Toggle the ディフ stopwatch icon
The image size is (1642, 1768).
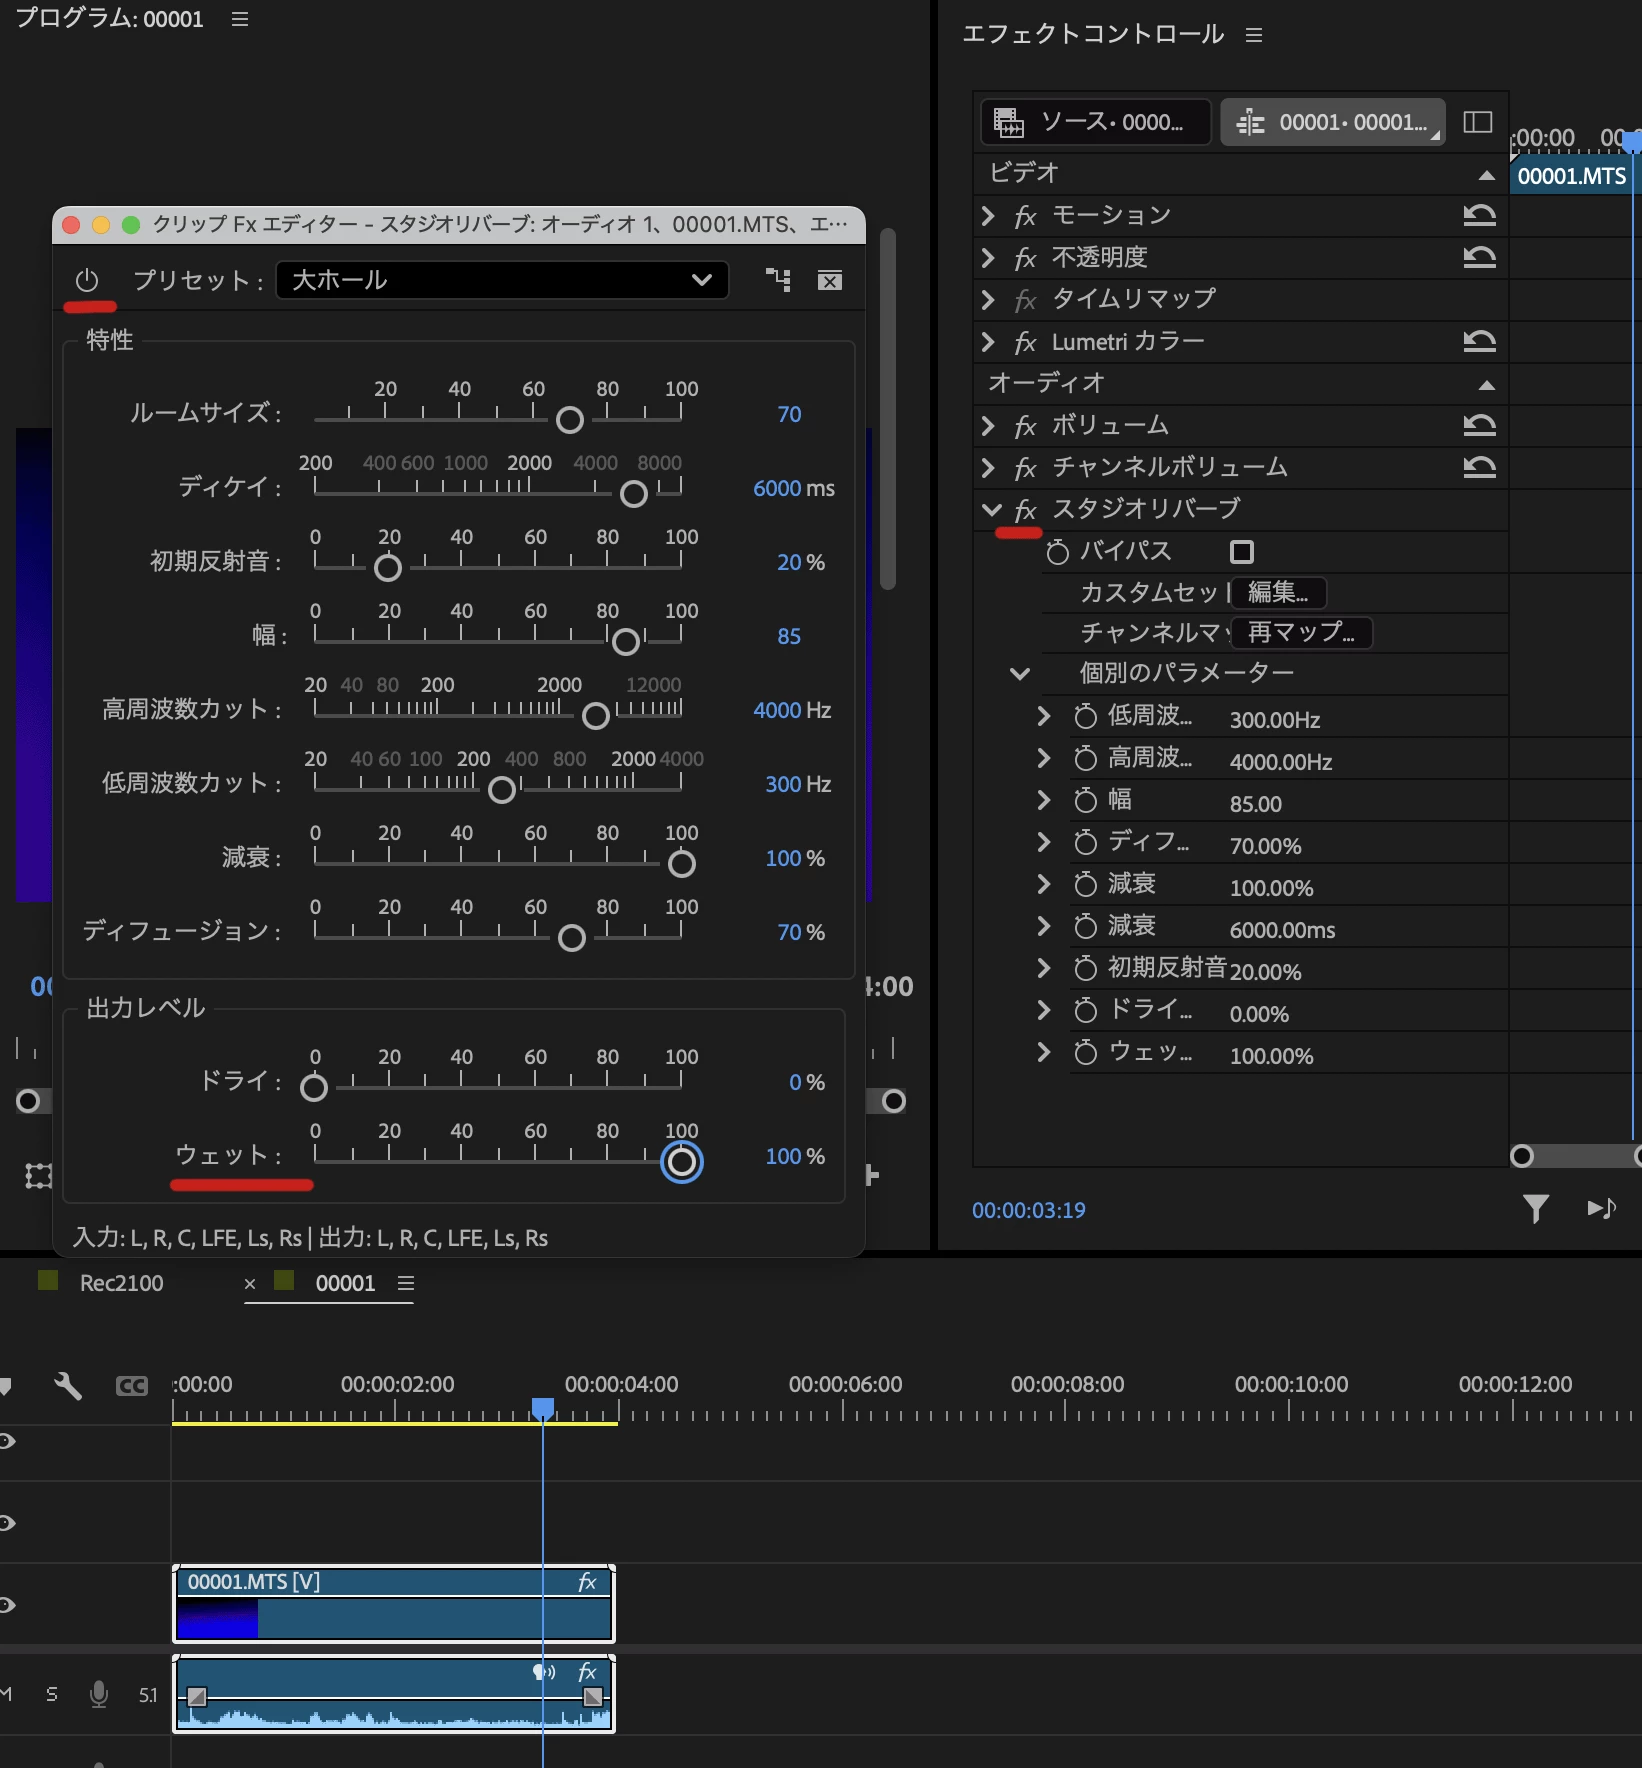pyautogui.click(x=1086, y=842)
